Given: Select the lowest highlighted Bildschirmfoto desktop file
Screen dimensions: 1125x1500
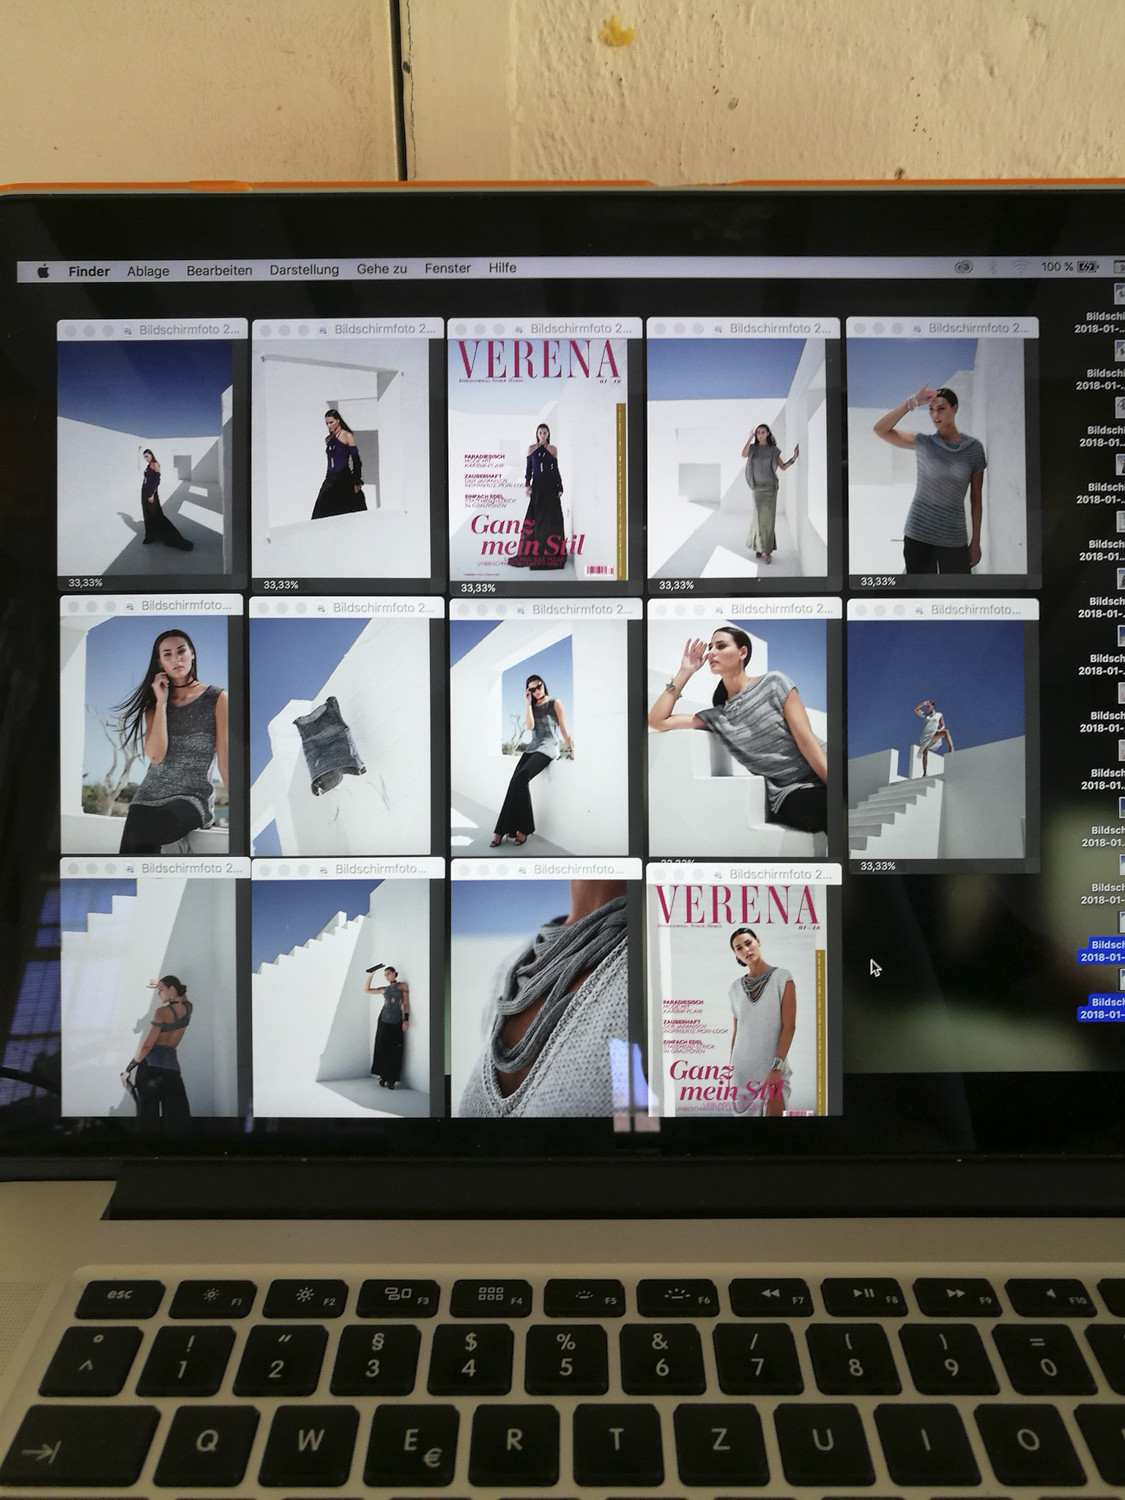Looking at the screenshot, I should [1107, 1008].
